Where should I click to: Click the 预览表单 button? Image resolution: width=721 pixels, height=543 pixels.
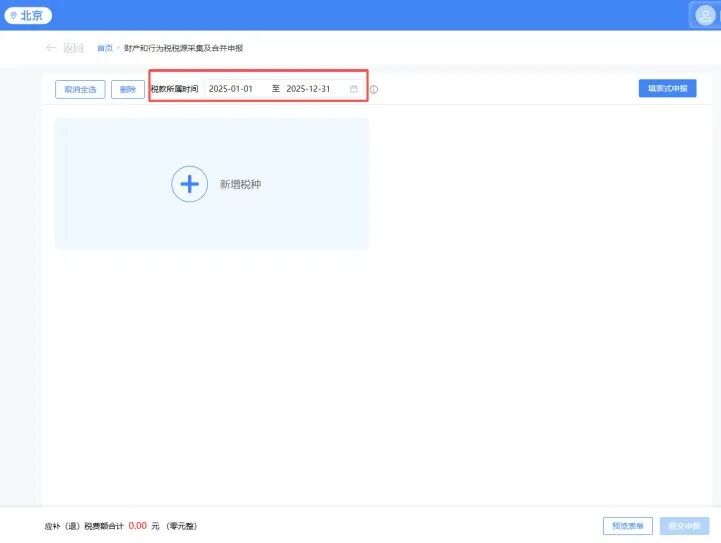pyautogui.click(x=628, y=525)
